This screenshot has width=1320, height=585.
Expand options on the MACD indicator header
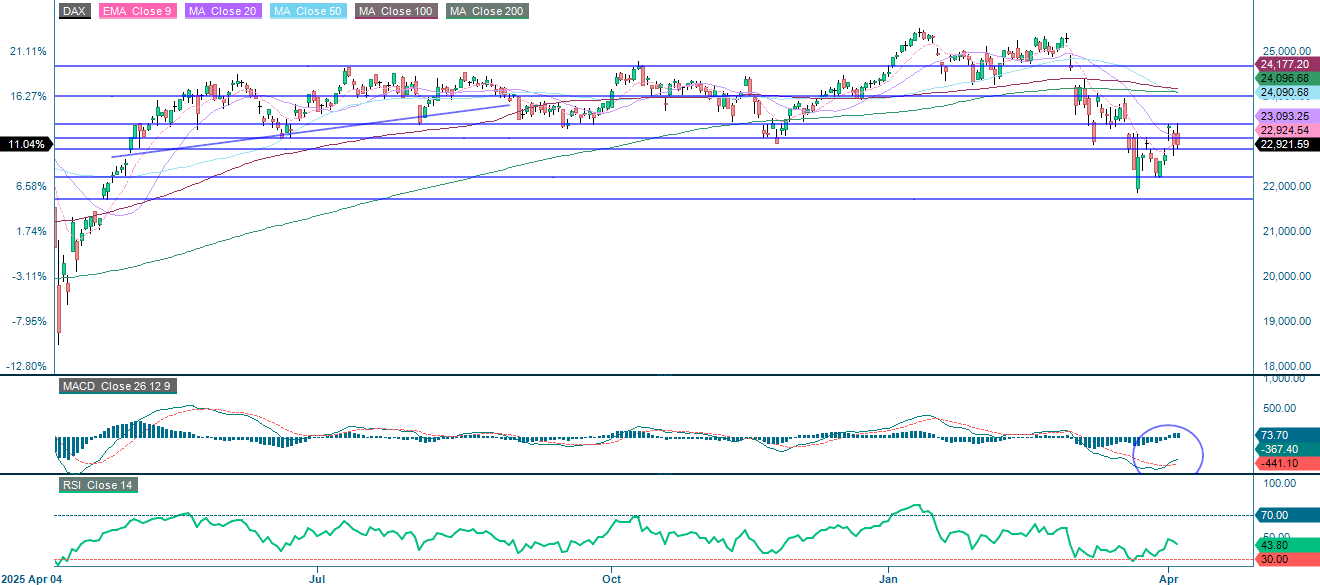tap(121, 386)
